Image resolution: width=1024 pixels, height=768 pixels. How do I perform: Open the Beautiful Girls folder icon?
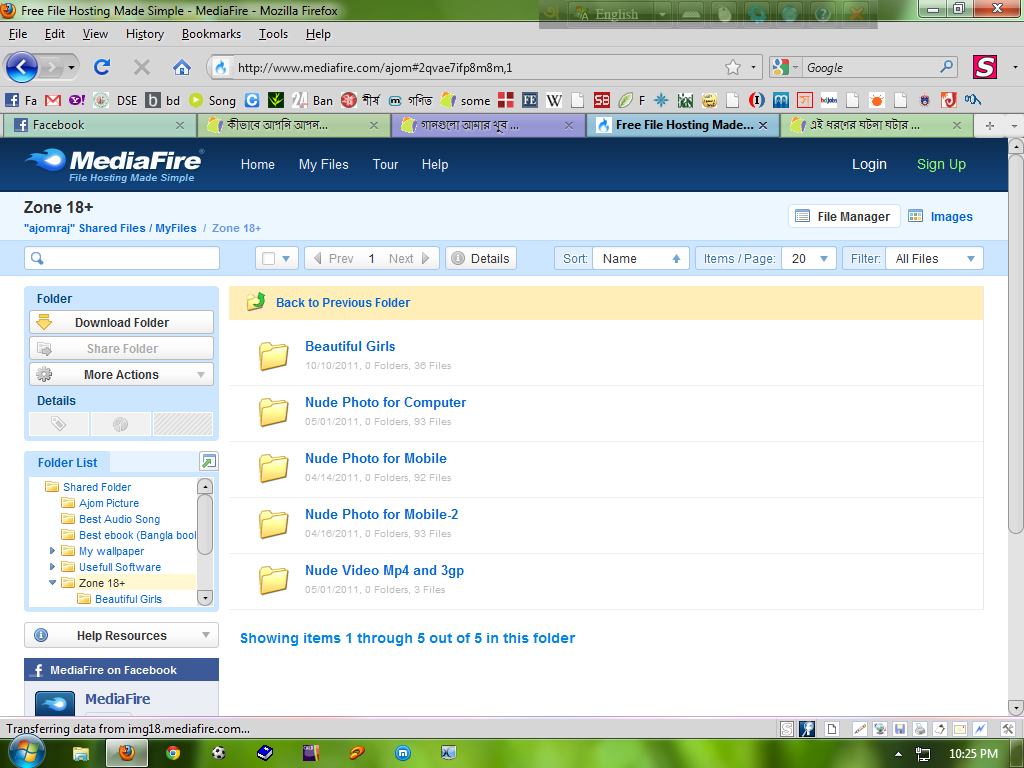coord(273,356)
